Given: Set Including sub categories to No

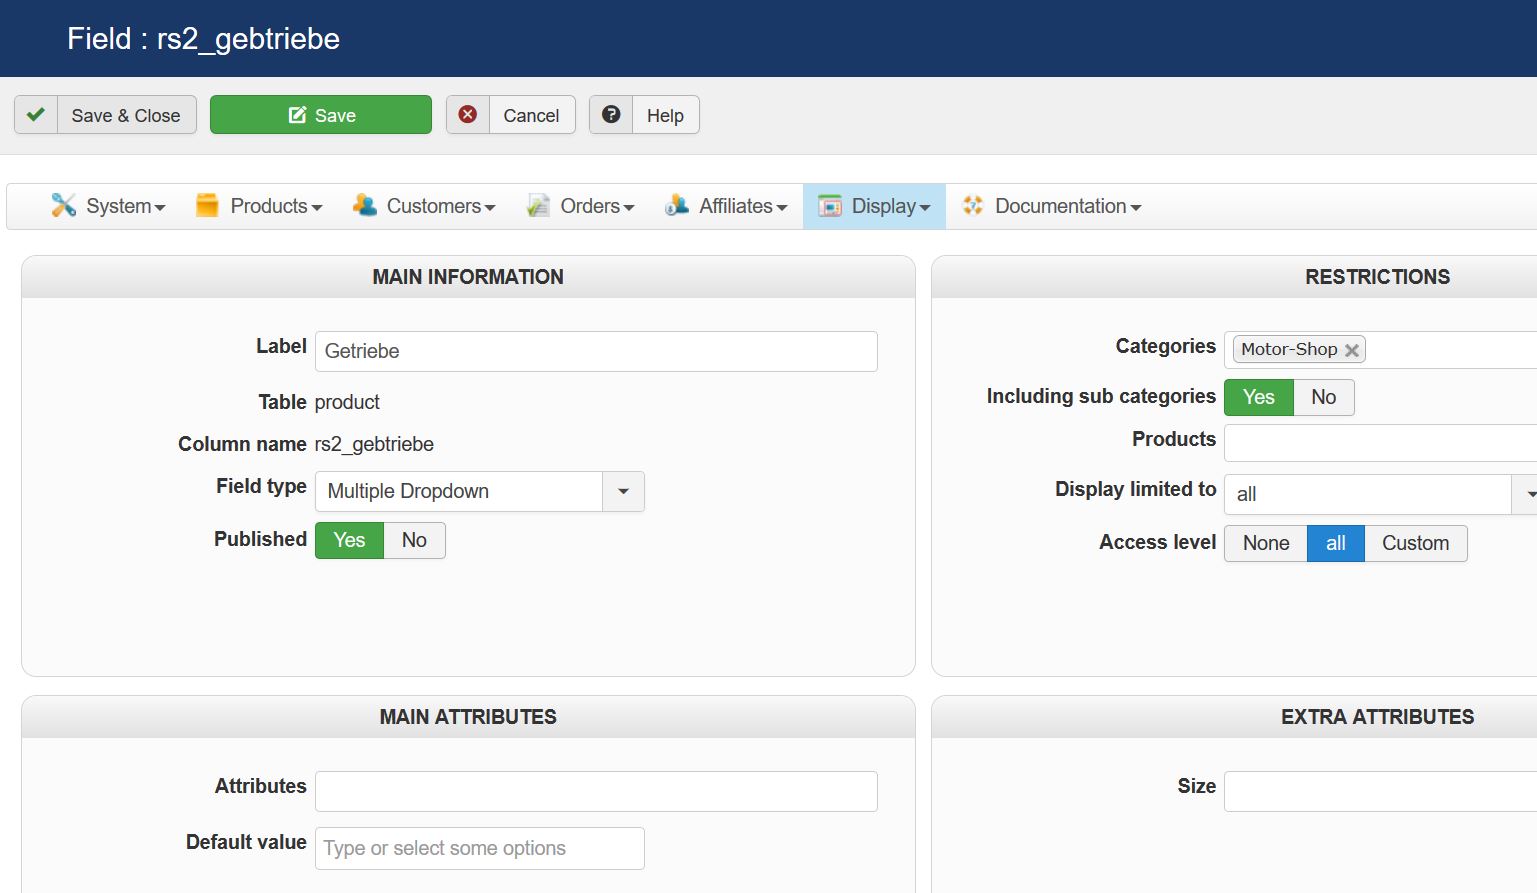Looking at the screenshot, I should (1323, 397).
